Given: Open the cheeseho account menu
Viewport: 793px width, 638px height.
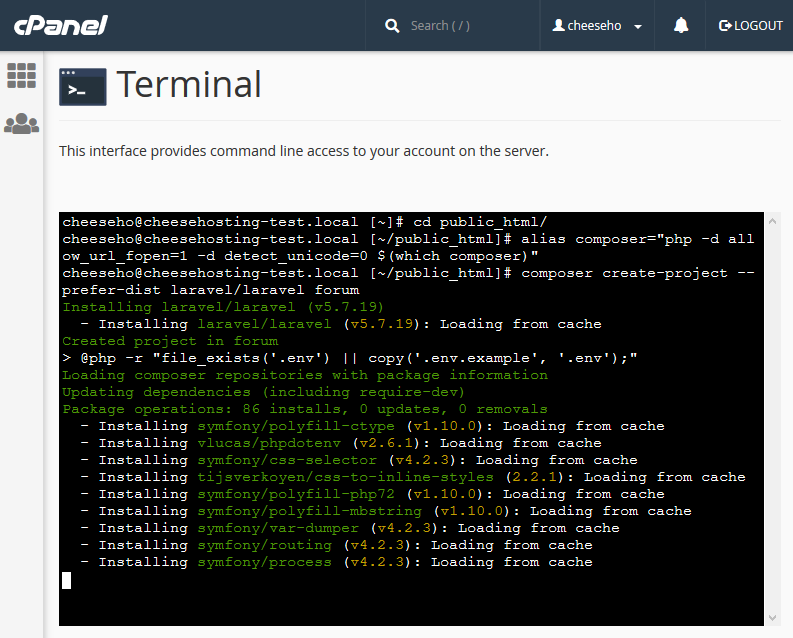Looking at the screenshot, I should click(x=597, y=26).
